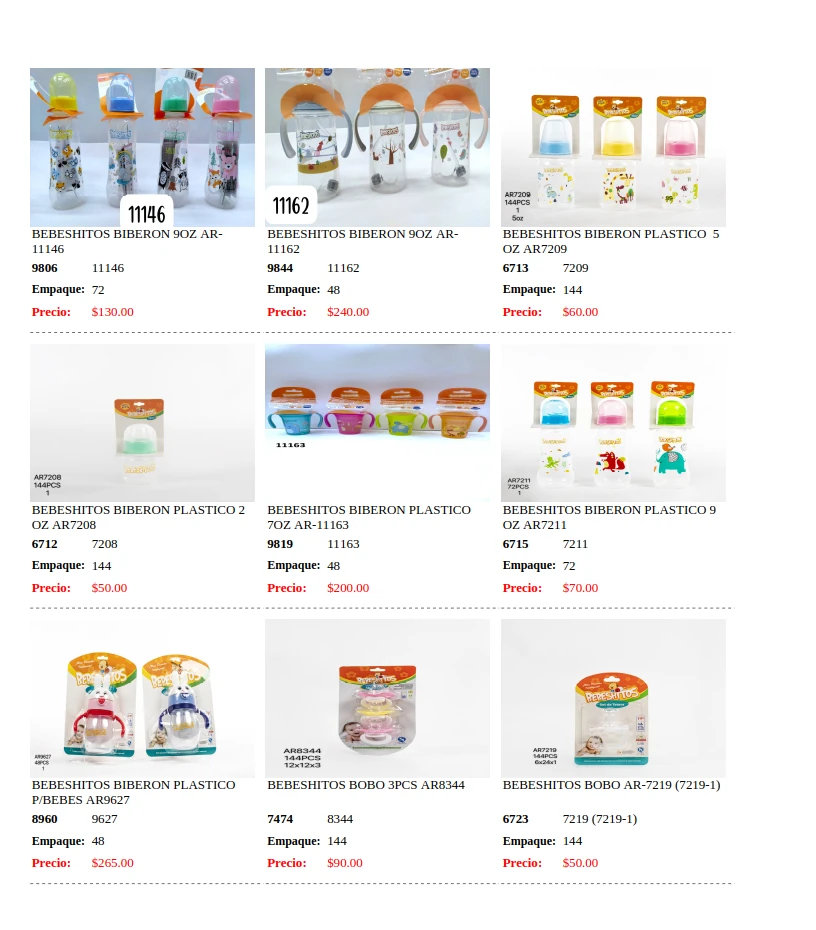Click title BEBESHITOS BIBERON PLASTICO 2 OZ AR7208

pyautogui.click(x=138, y=517)
